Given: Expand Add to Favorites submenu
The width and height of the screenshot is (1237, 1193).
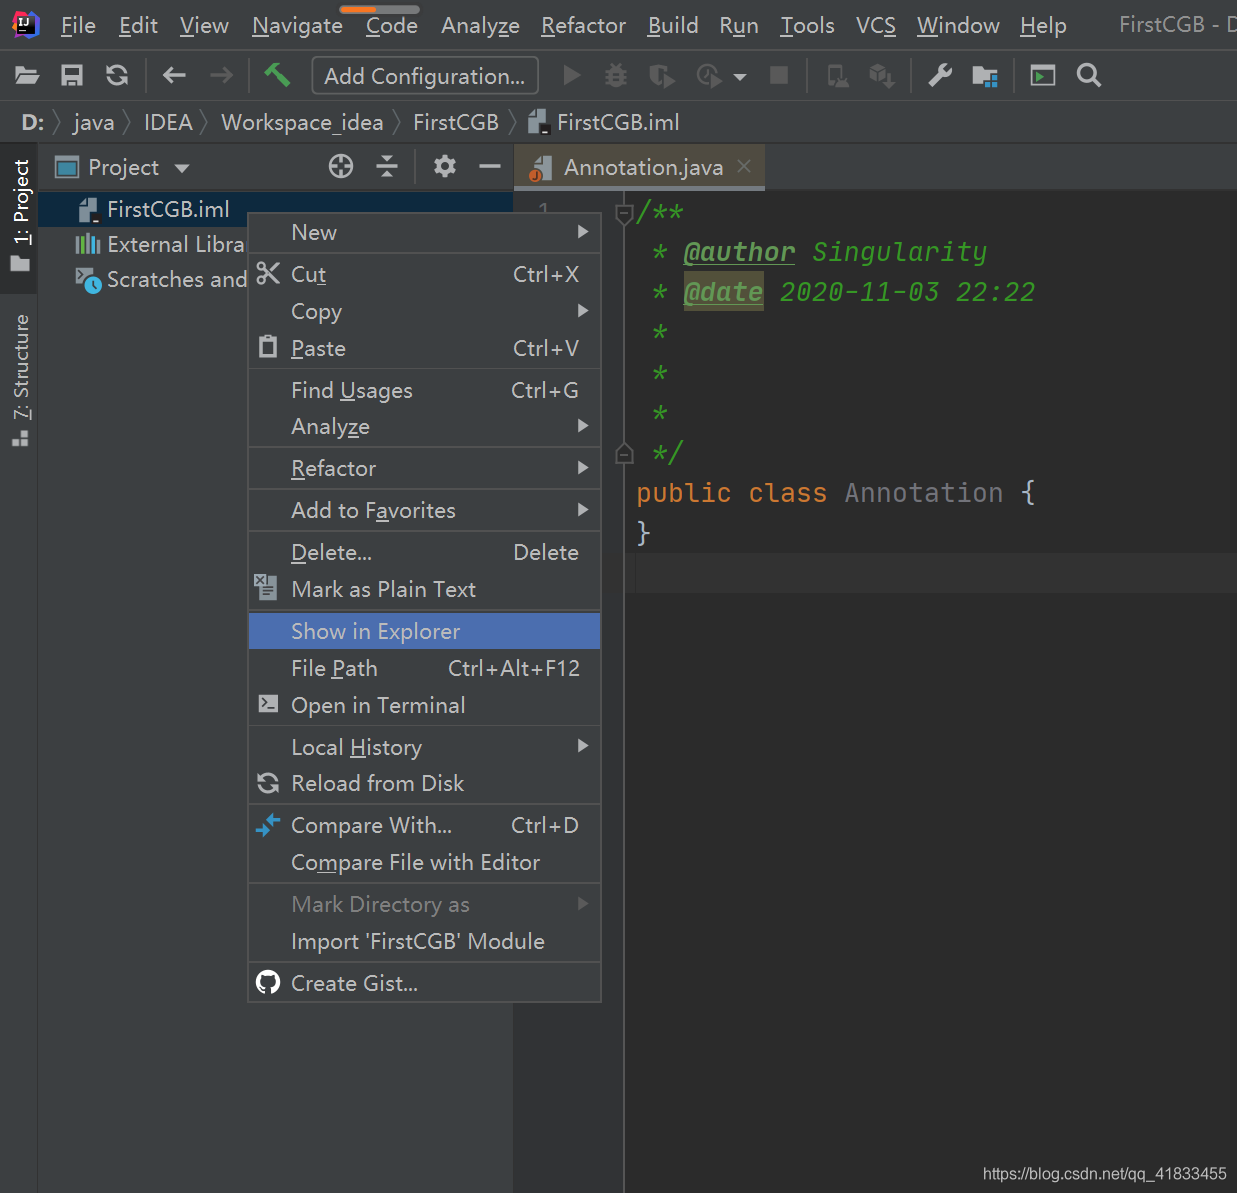Looking at the screenshot, I should (x=424, y=510).
